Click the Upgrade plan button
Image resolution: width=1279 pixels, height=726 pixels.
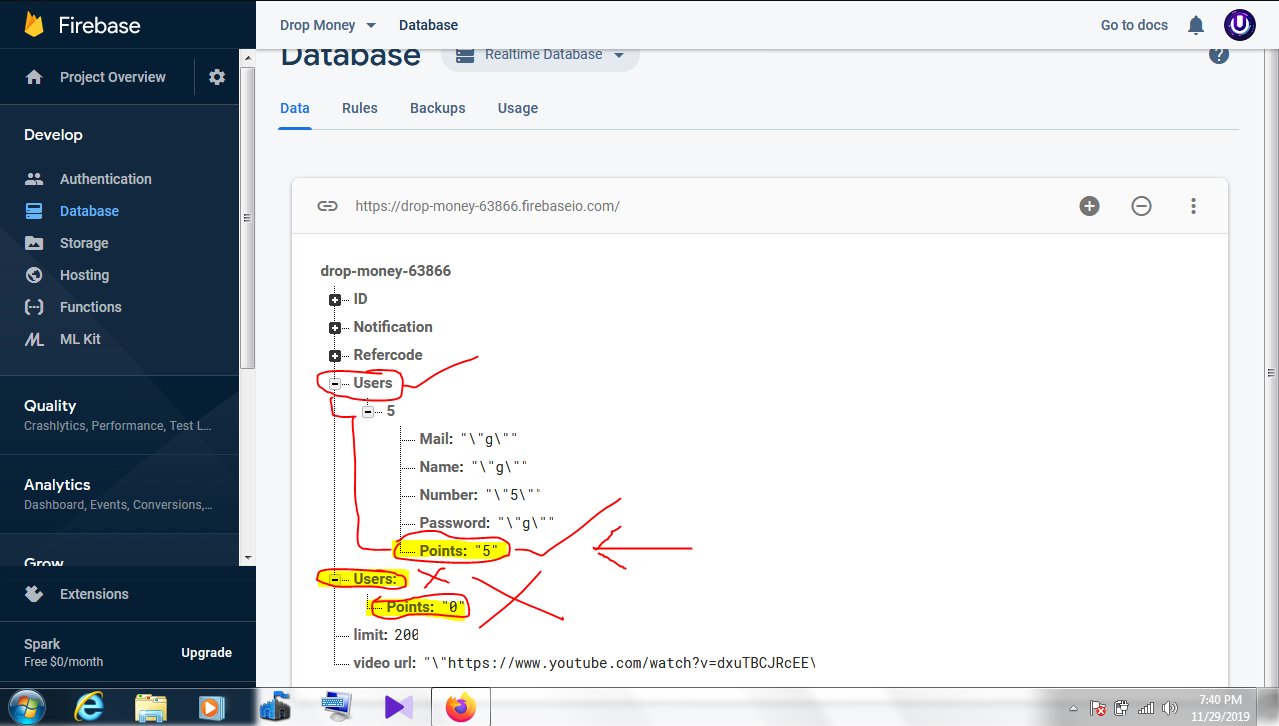click(x=206, y=653)
